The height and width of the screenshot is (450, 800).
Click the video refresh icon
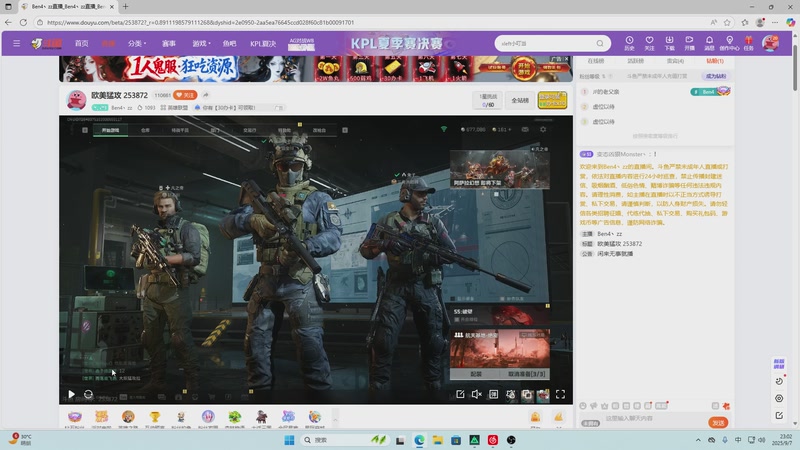click(x=88, y=394)
